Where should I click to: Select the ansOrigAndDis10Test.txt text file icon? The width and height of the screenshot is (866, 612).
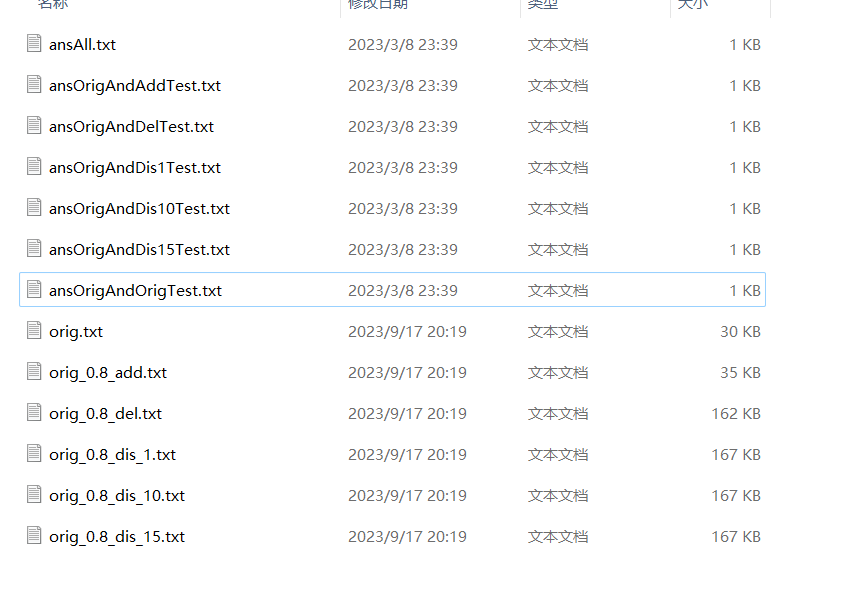34,207
